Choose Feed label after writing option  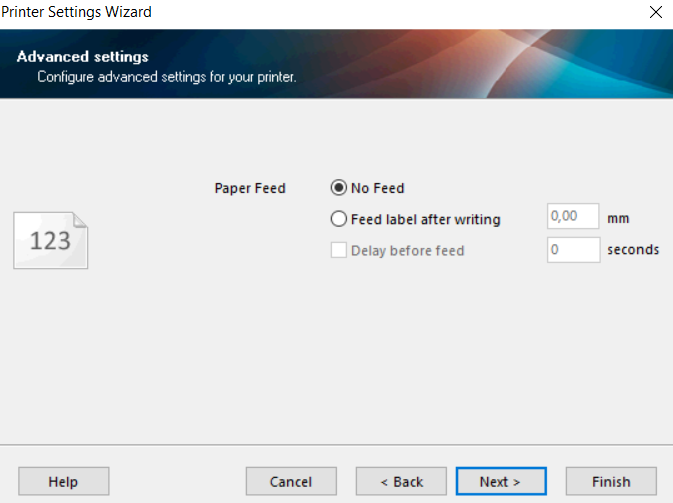[338, 219]
